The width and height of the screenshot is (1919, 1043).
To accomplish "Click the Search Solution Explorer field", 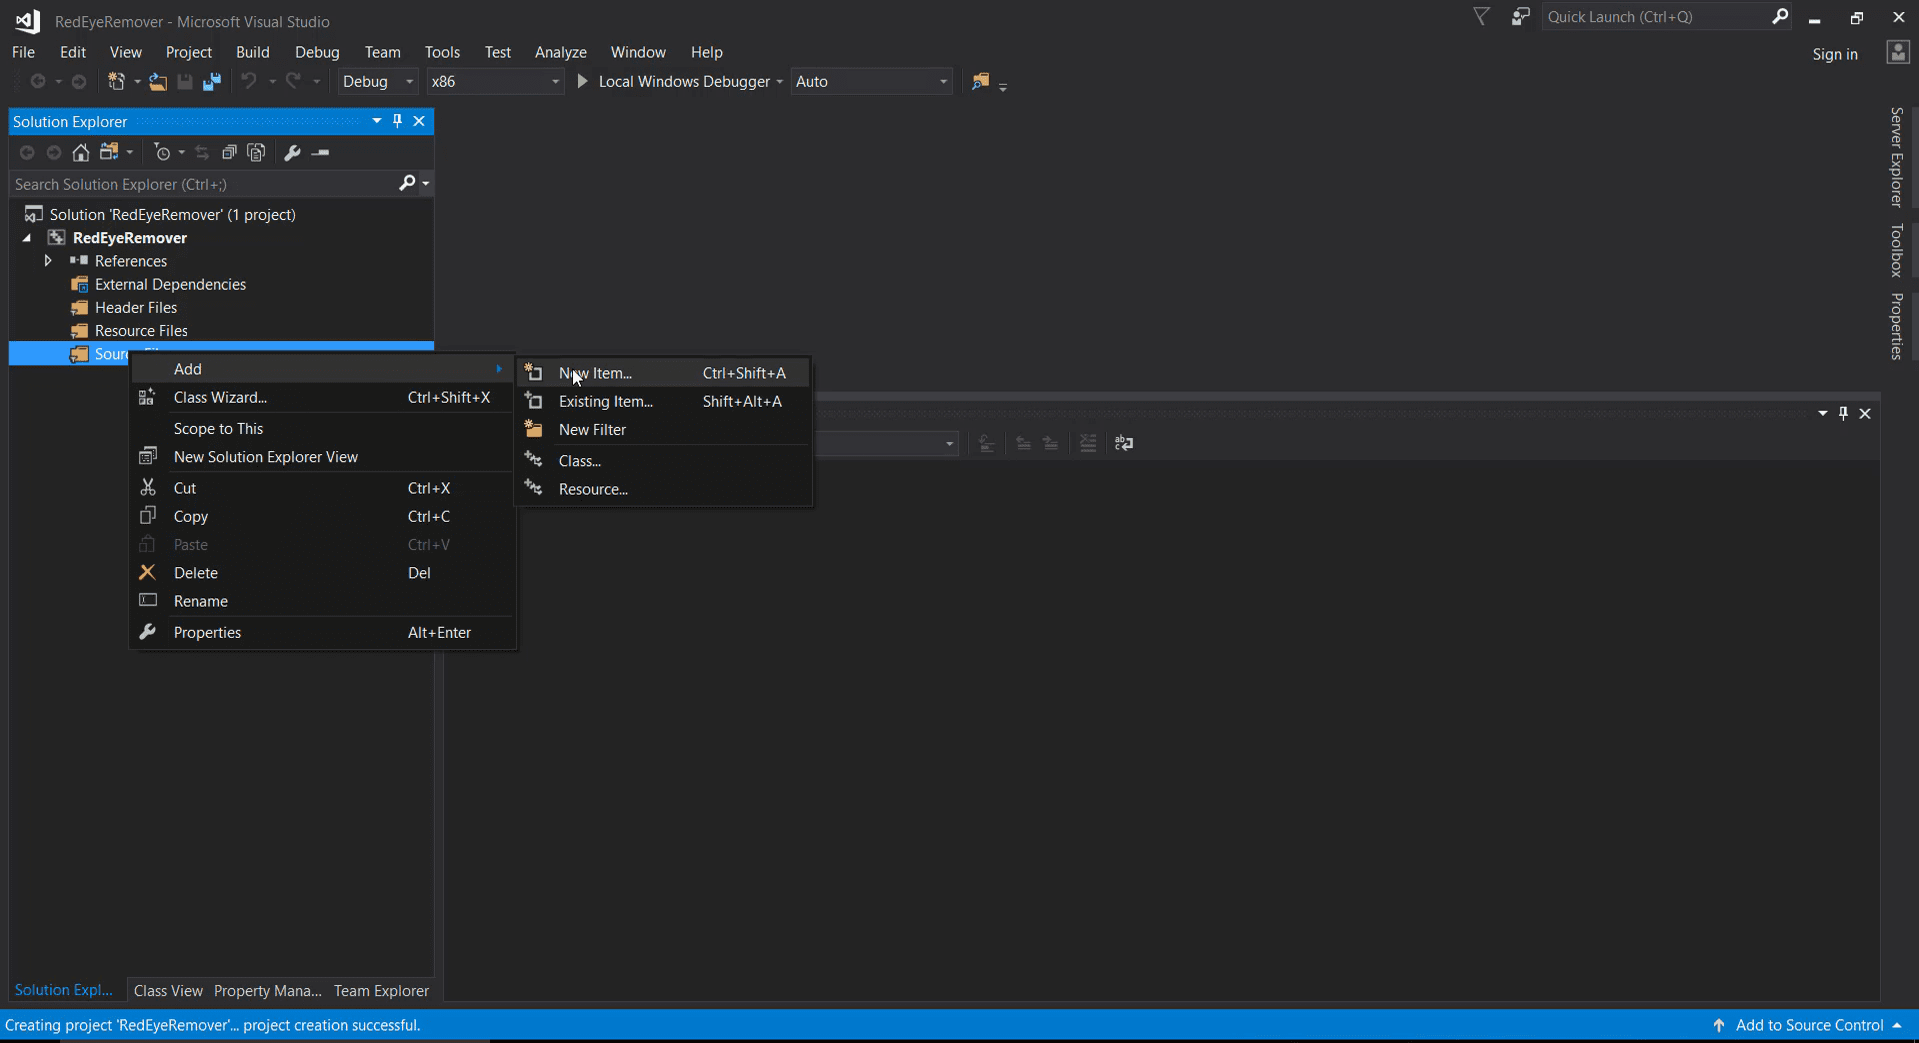I will coord(200,184).
